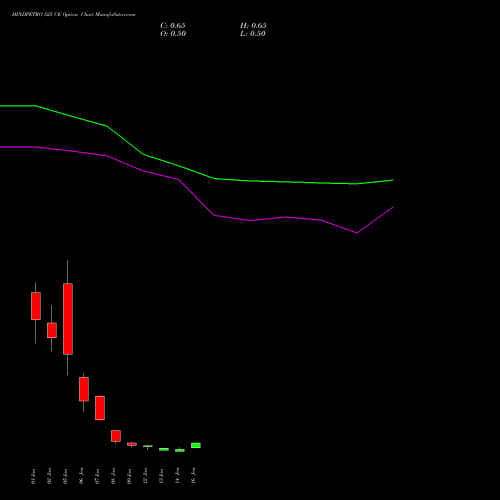This screenshot has height=500, width=500.
Task: Click the 01 Jan date axis label
Action: click(33, 476)
